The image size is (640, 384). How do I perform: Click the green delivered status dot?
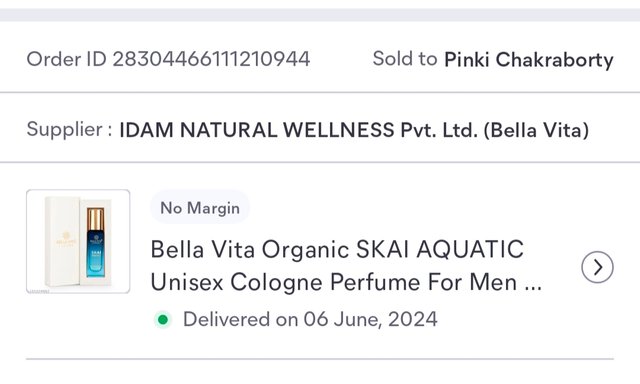coord(163,320)
